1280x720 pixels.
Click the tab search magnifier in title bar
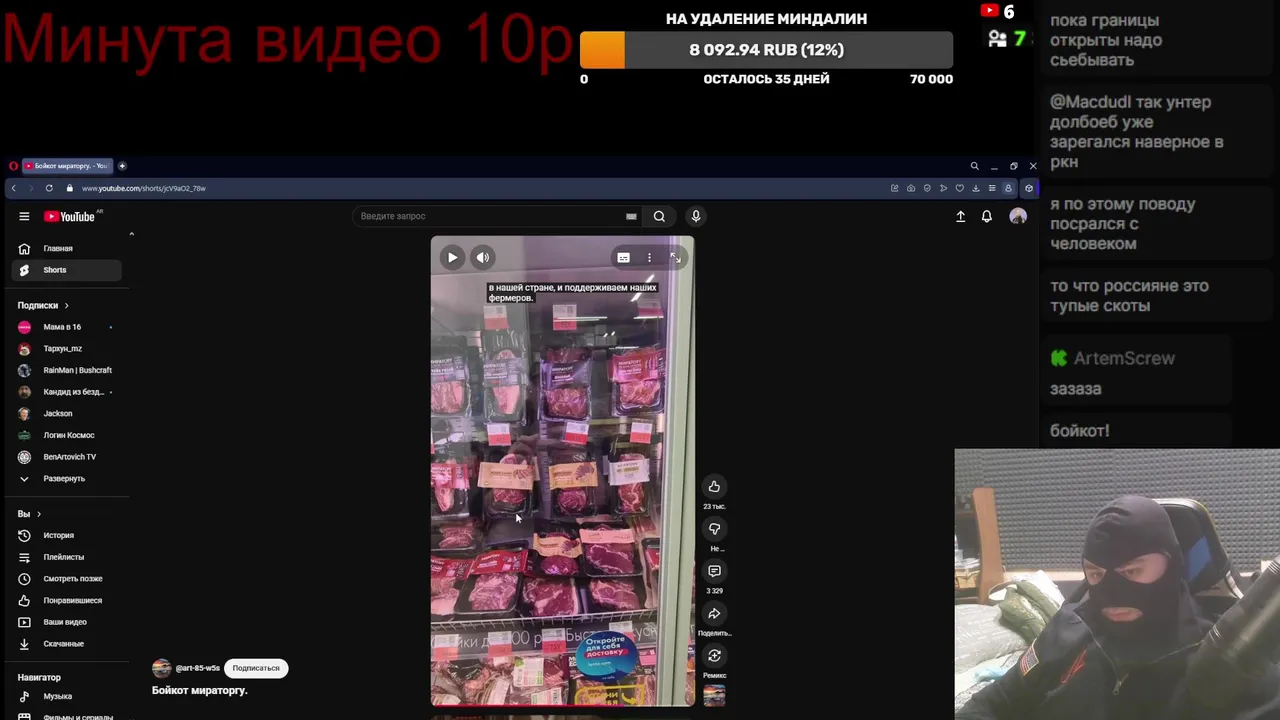[974, 166]
